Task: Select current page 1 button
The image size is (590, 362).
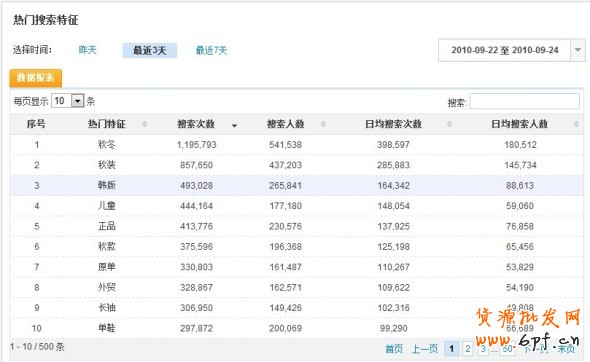Action: [x=452, y=348]
